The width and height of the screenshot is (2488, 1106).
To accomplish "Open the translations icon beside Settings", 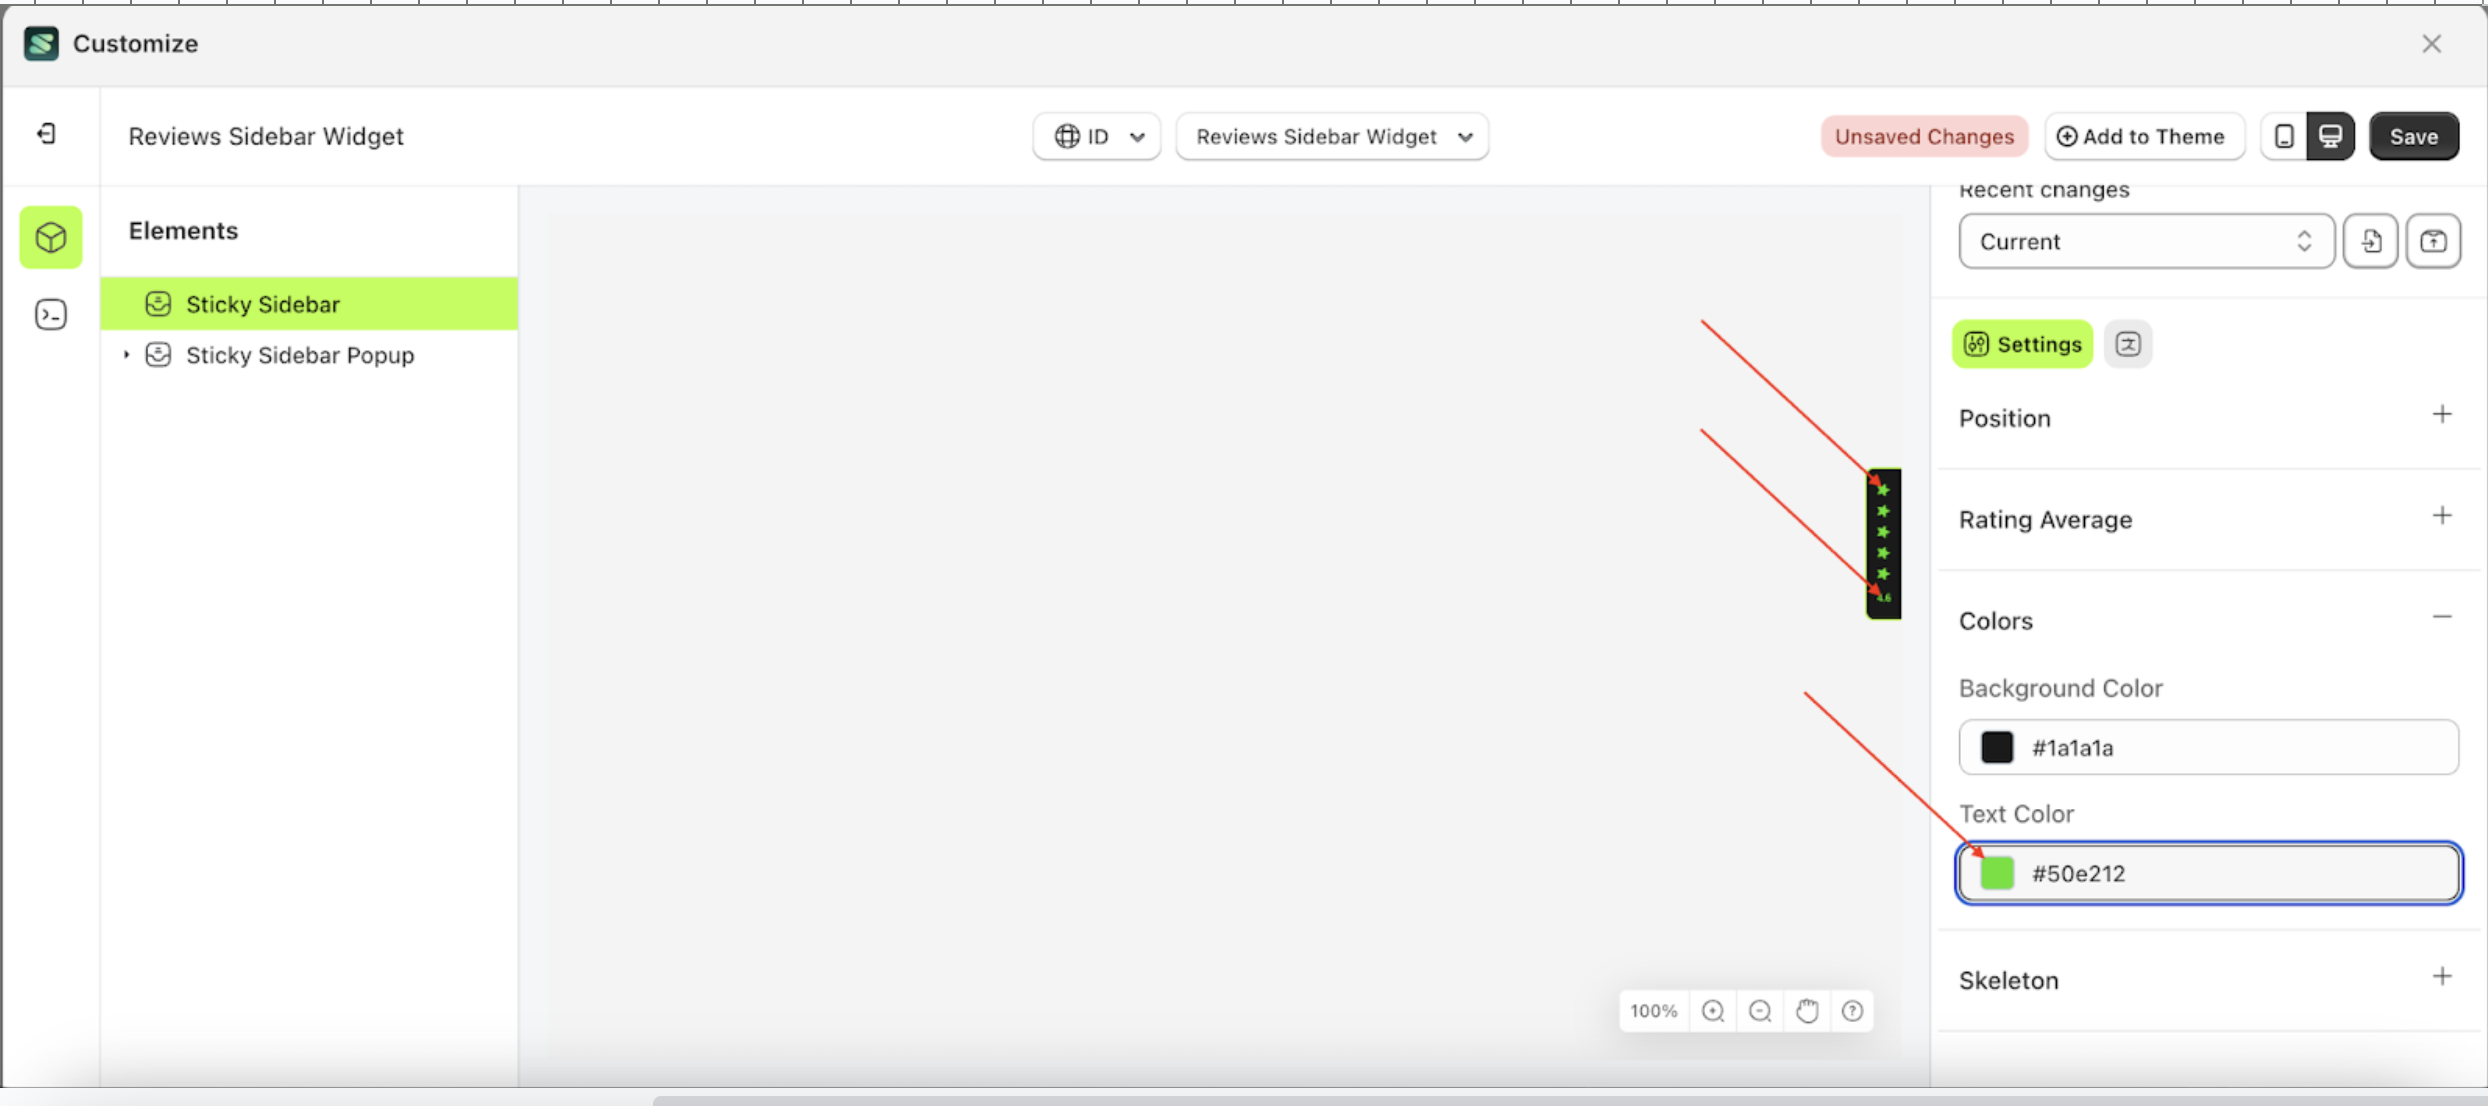I will tap(2129, 344).
